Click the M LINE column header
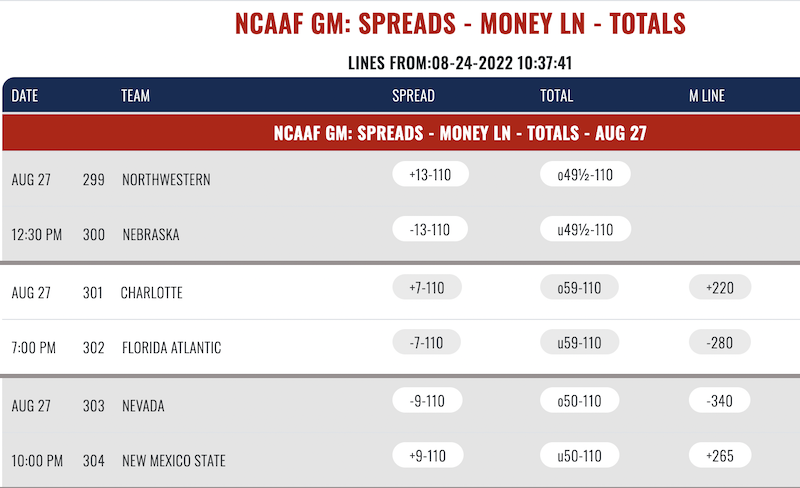This screenshot has height=488, width=800. [707, 96]
